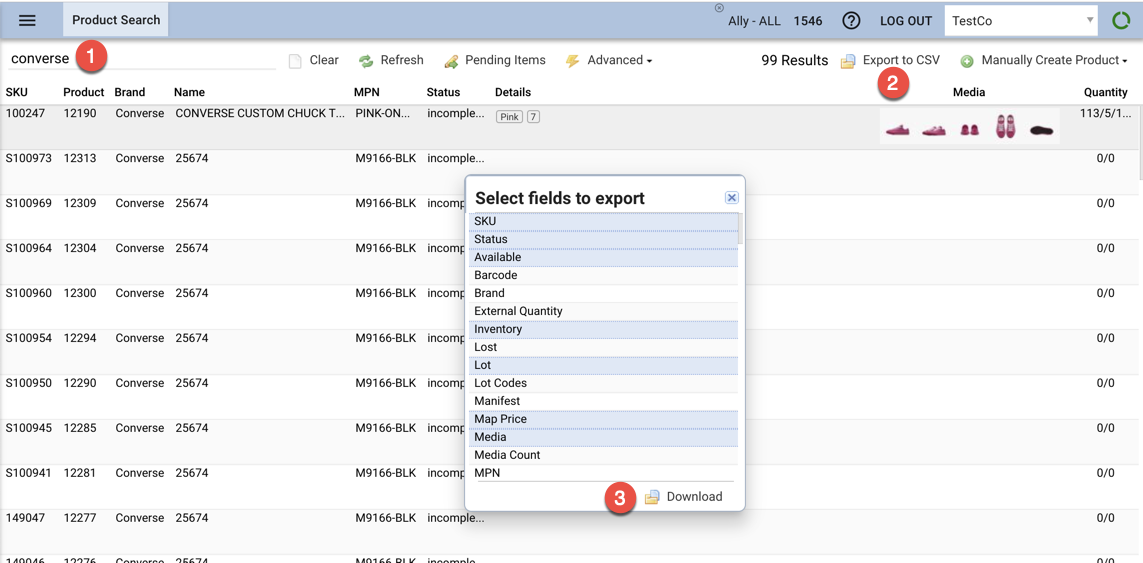Sort by the Product column header

coord(84,93)
